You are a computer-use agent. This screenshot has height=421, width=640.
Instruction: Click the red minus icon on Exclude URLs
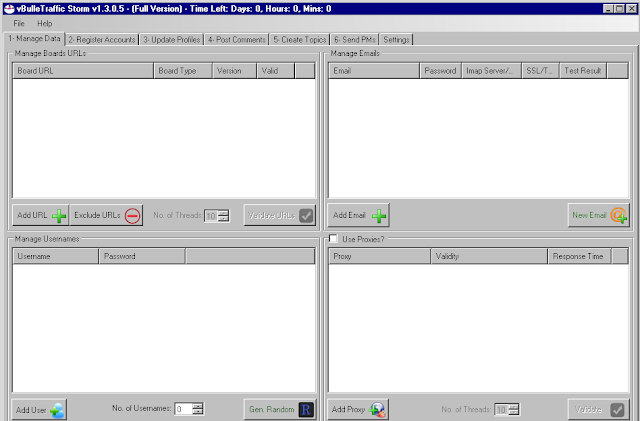tap(132, 216)
